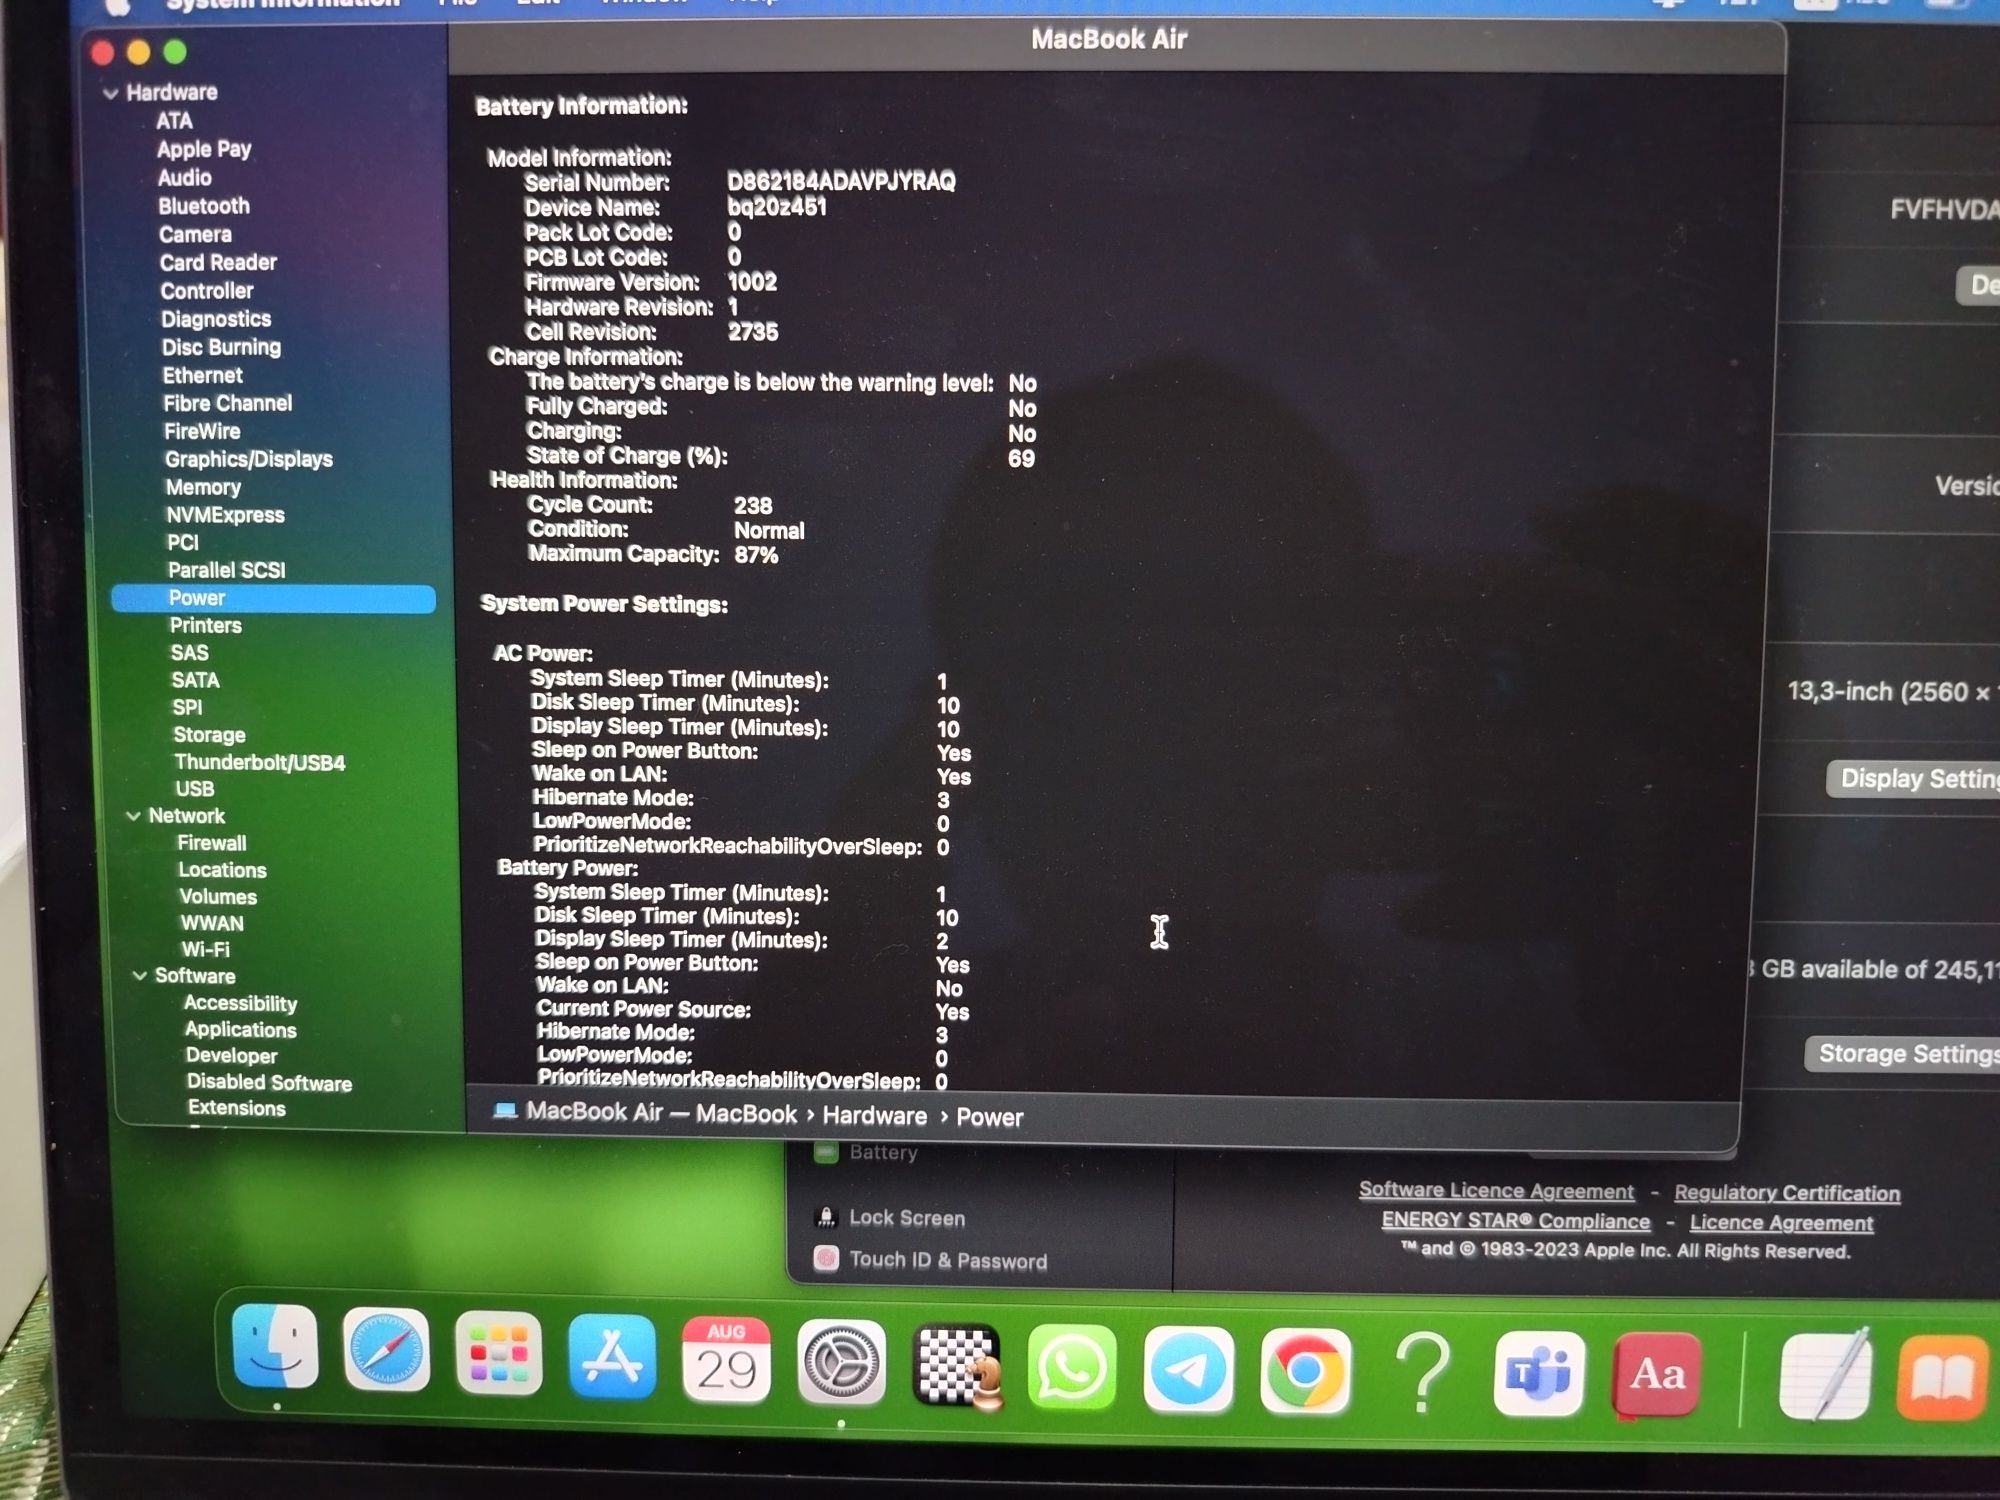The width and height of the screenshot is (2000, 1500).
Task: Collapse the Network section
Action: (x=133, y=816)
